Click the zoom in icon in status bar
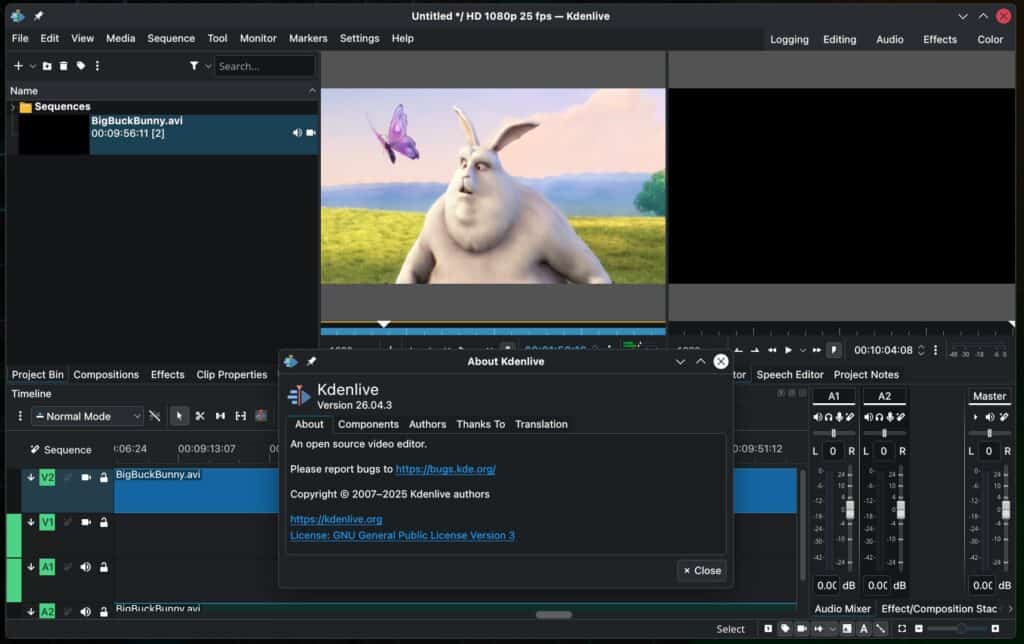 995,628
